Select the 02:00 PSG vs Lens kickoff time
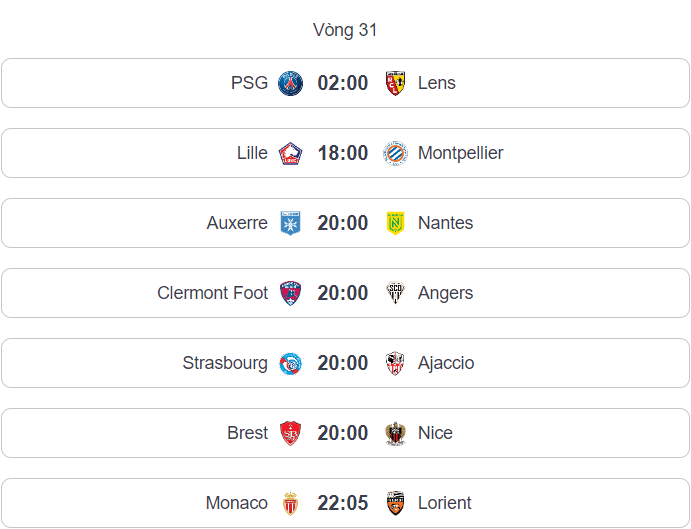 click(x=343, y=83)
